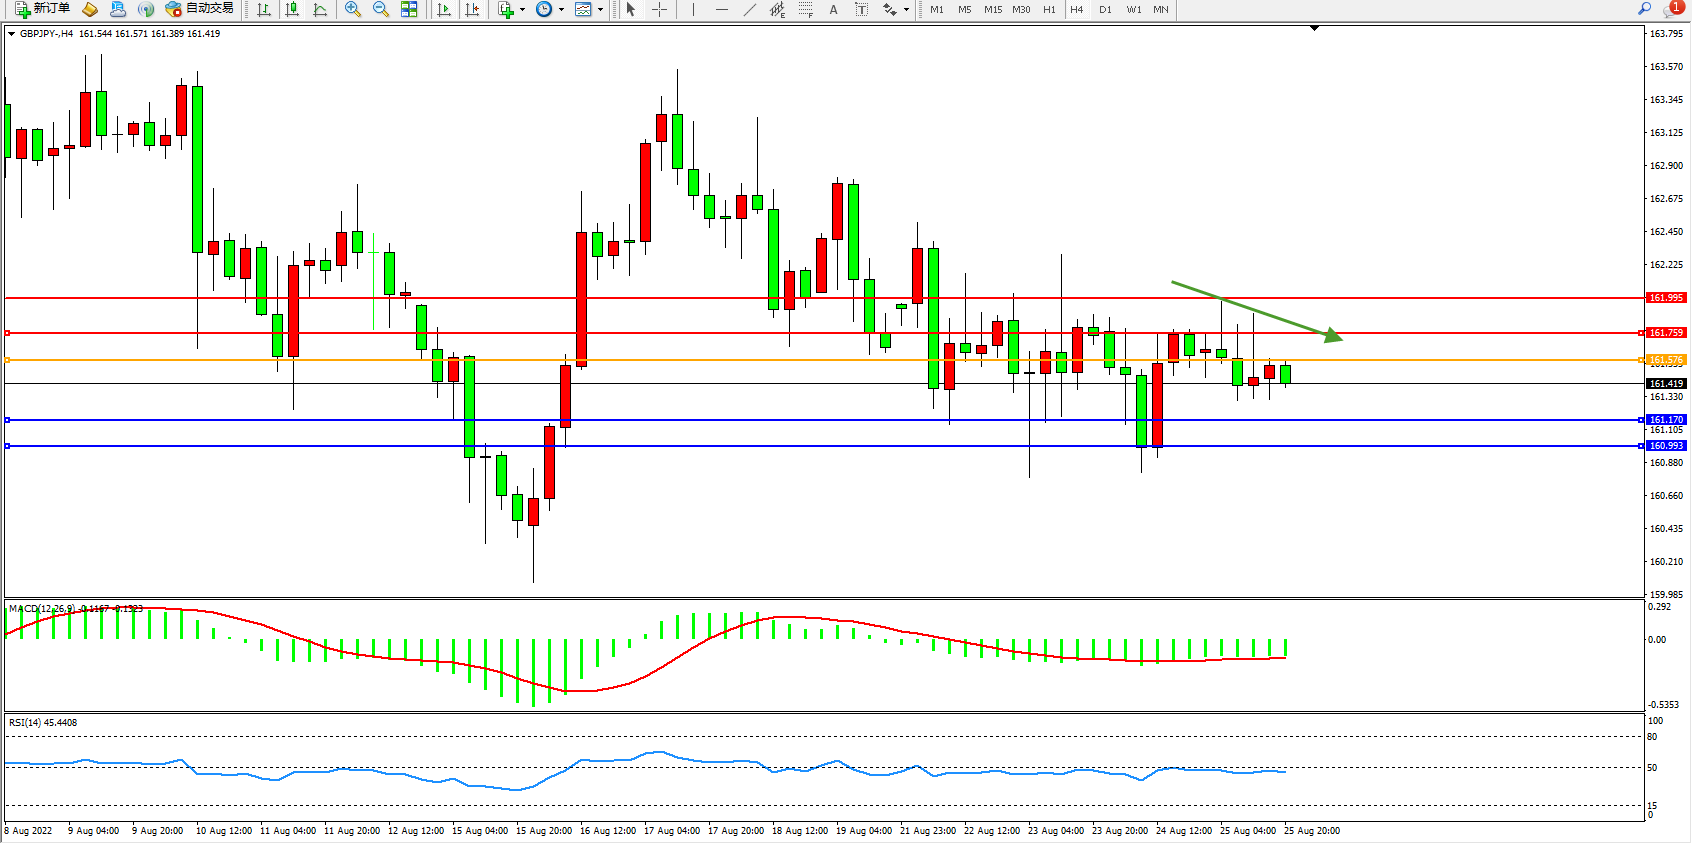Viewport: 1692px width, 844px height.
Task: Click the New Order (新订单) button
Action: [42, 9]
